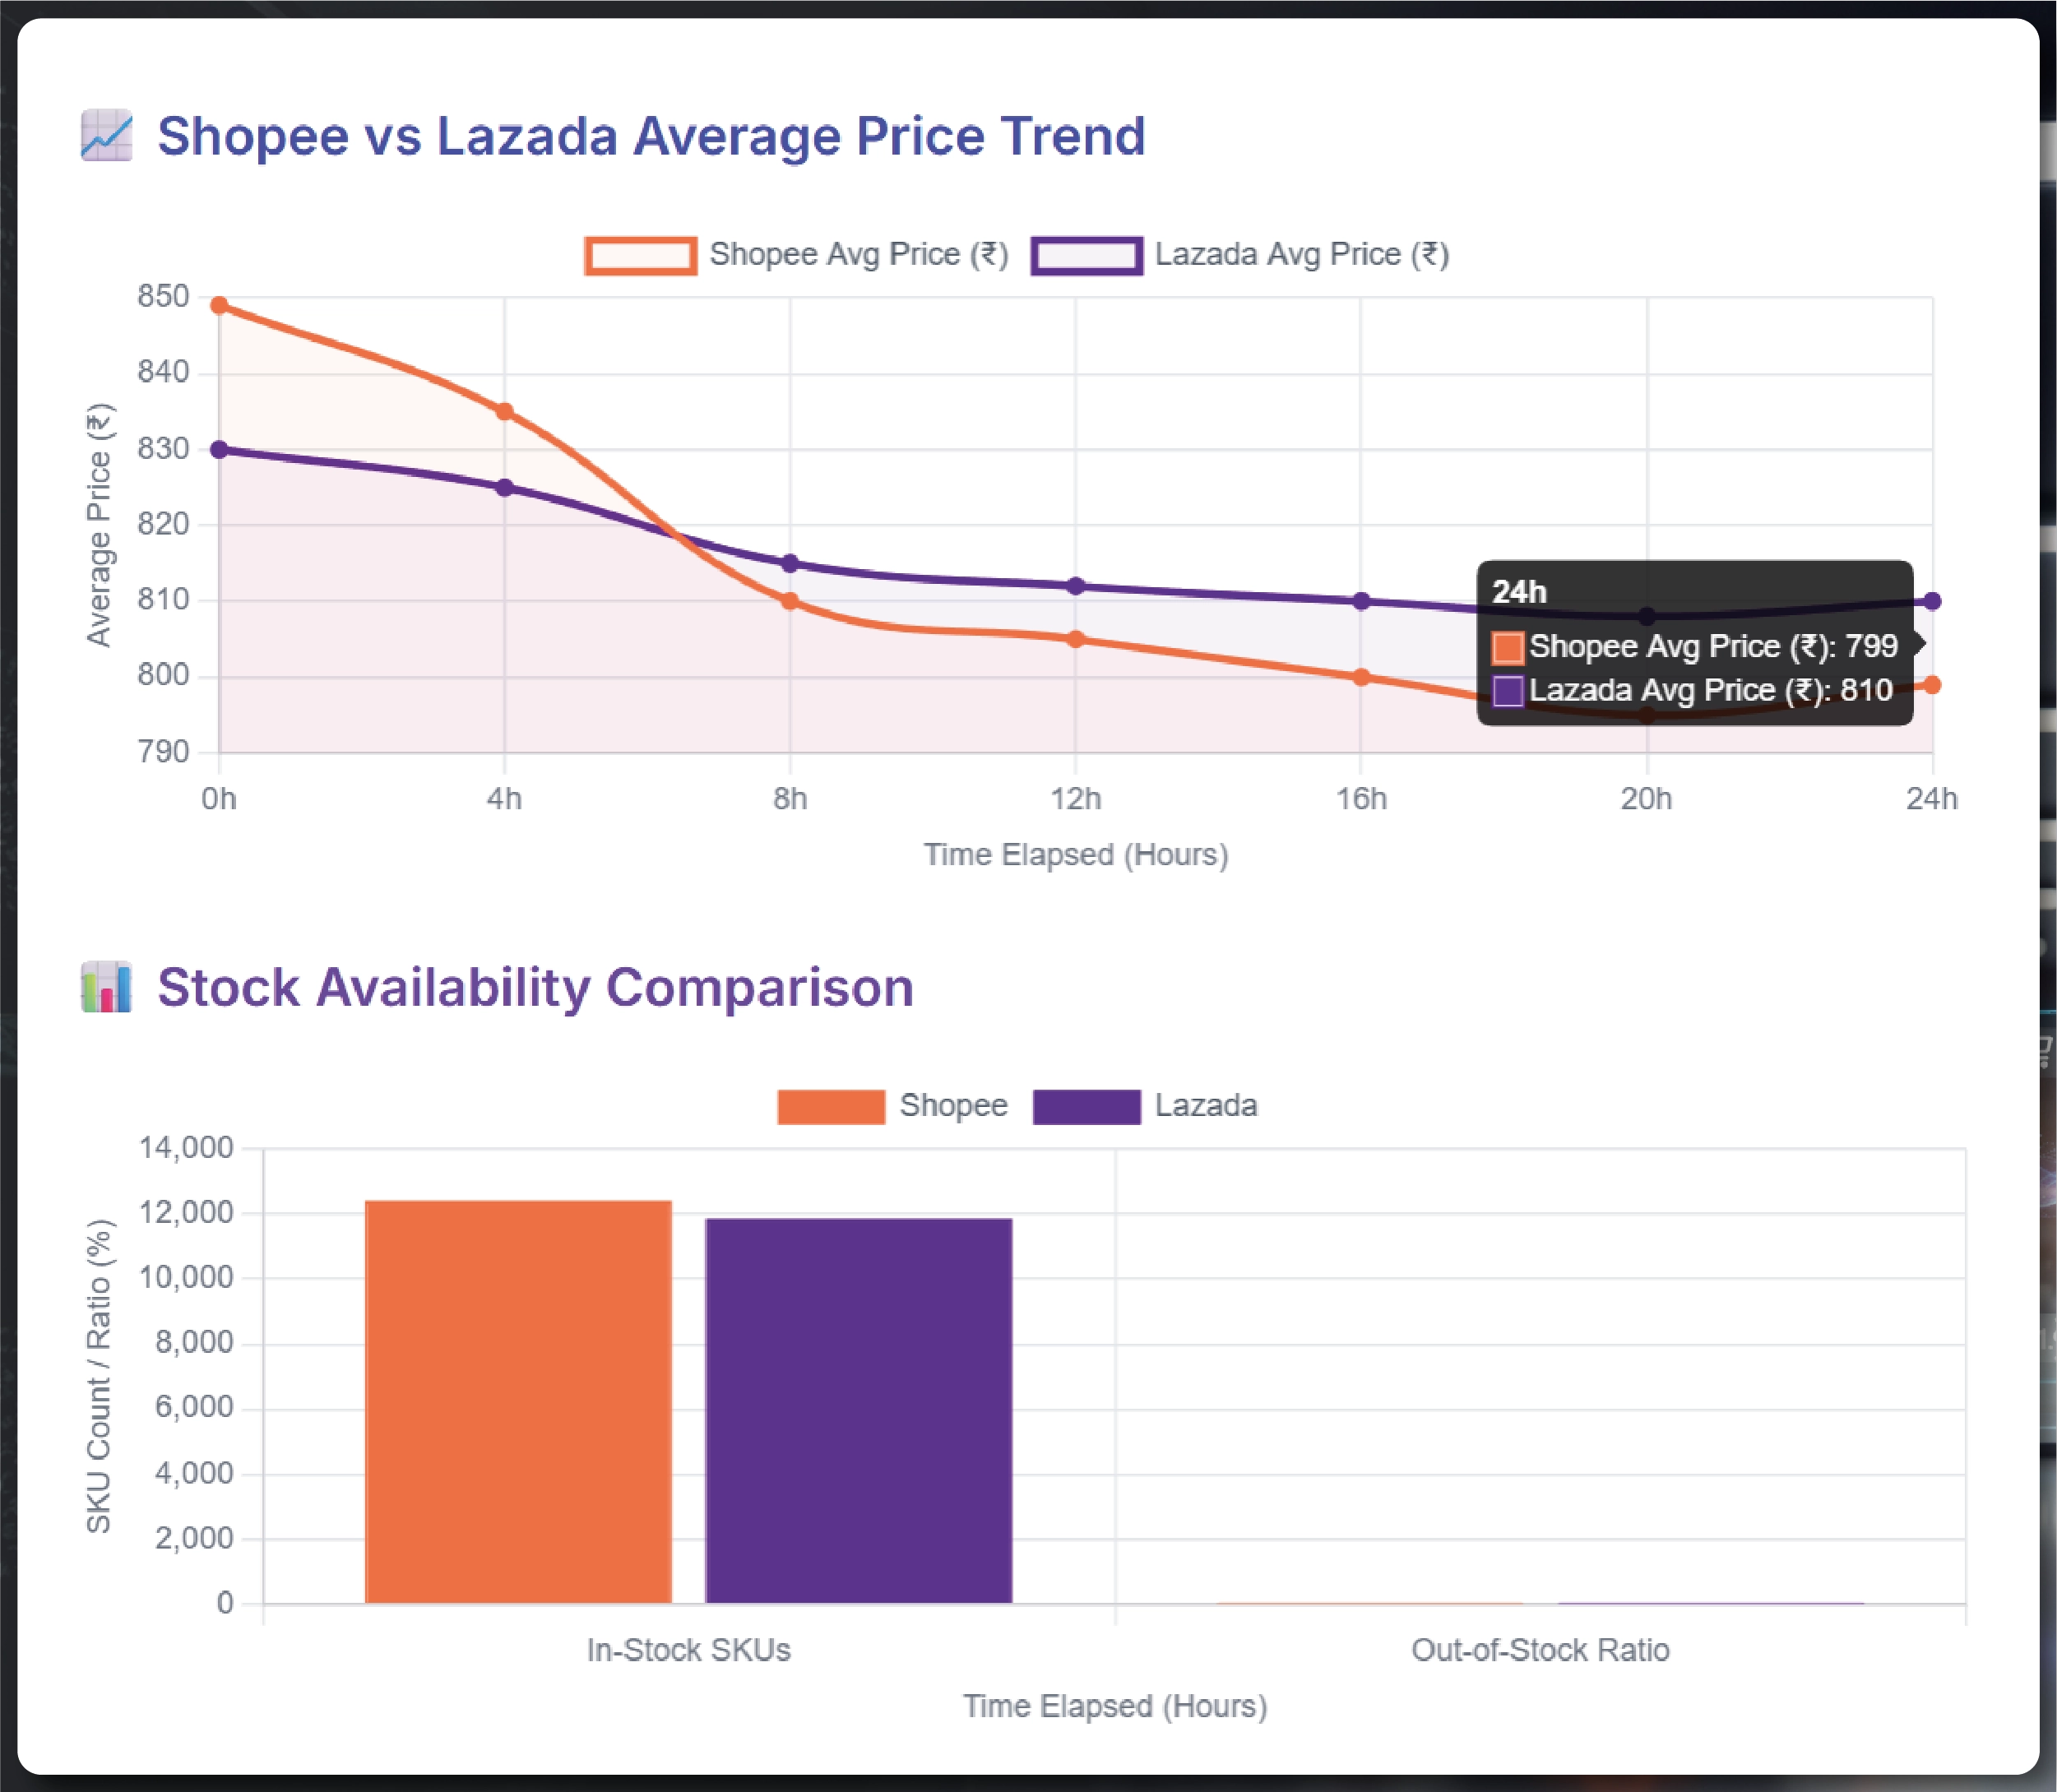The image size is (2057, 1792).
Task: Select the Lazada point at 12h
Action: pyautogui.click(x=1076, y=586)
